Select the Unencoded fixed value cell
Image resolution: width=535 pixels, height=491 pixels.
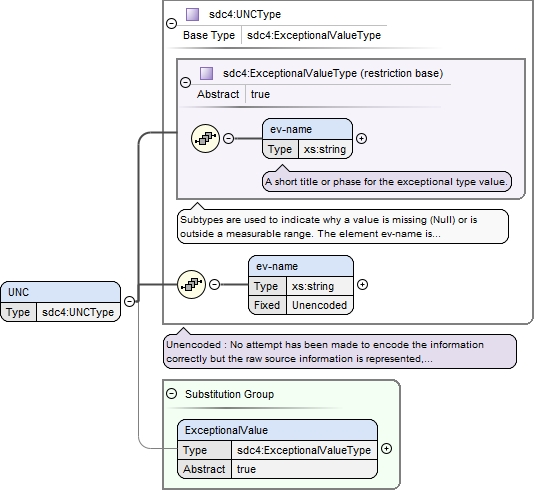click(x=319, y=305)
